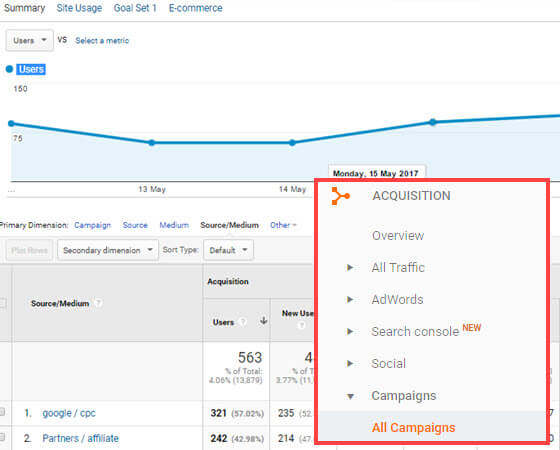Click the Users column sort arrow

point(264,321)
